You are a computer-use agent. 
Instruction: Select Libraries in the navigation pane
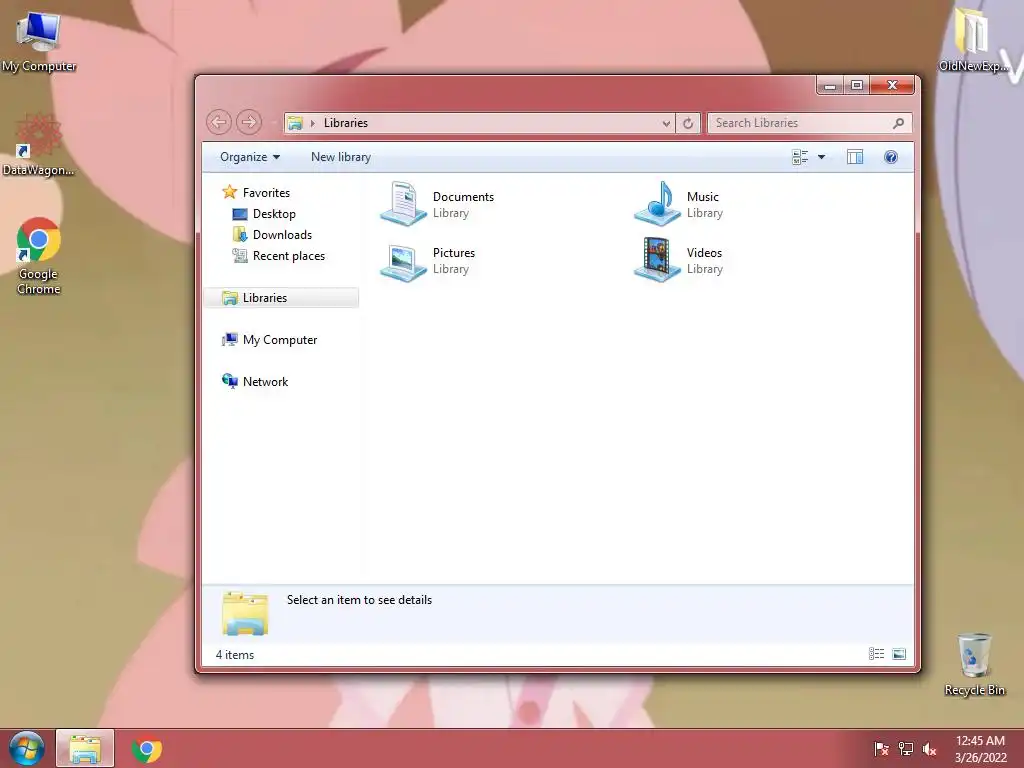(281, 298)
